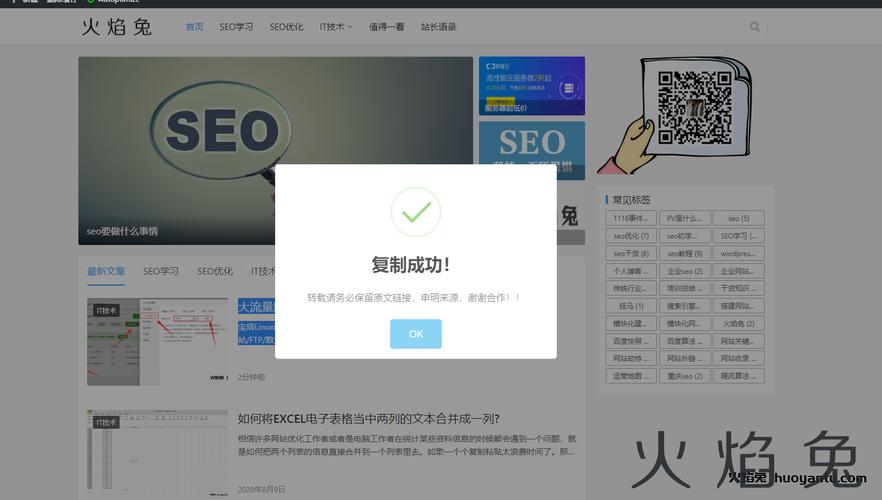Viewport: 882px width, 500px height.
Task: Click tag 挂马 (1)
Action: 631,305
